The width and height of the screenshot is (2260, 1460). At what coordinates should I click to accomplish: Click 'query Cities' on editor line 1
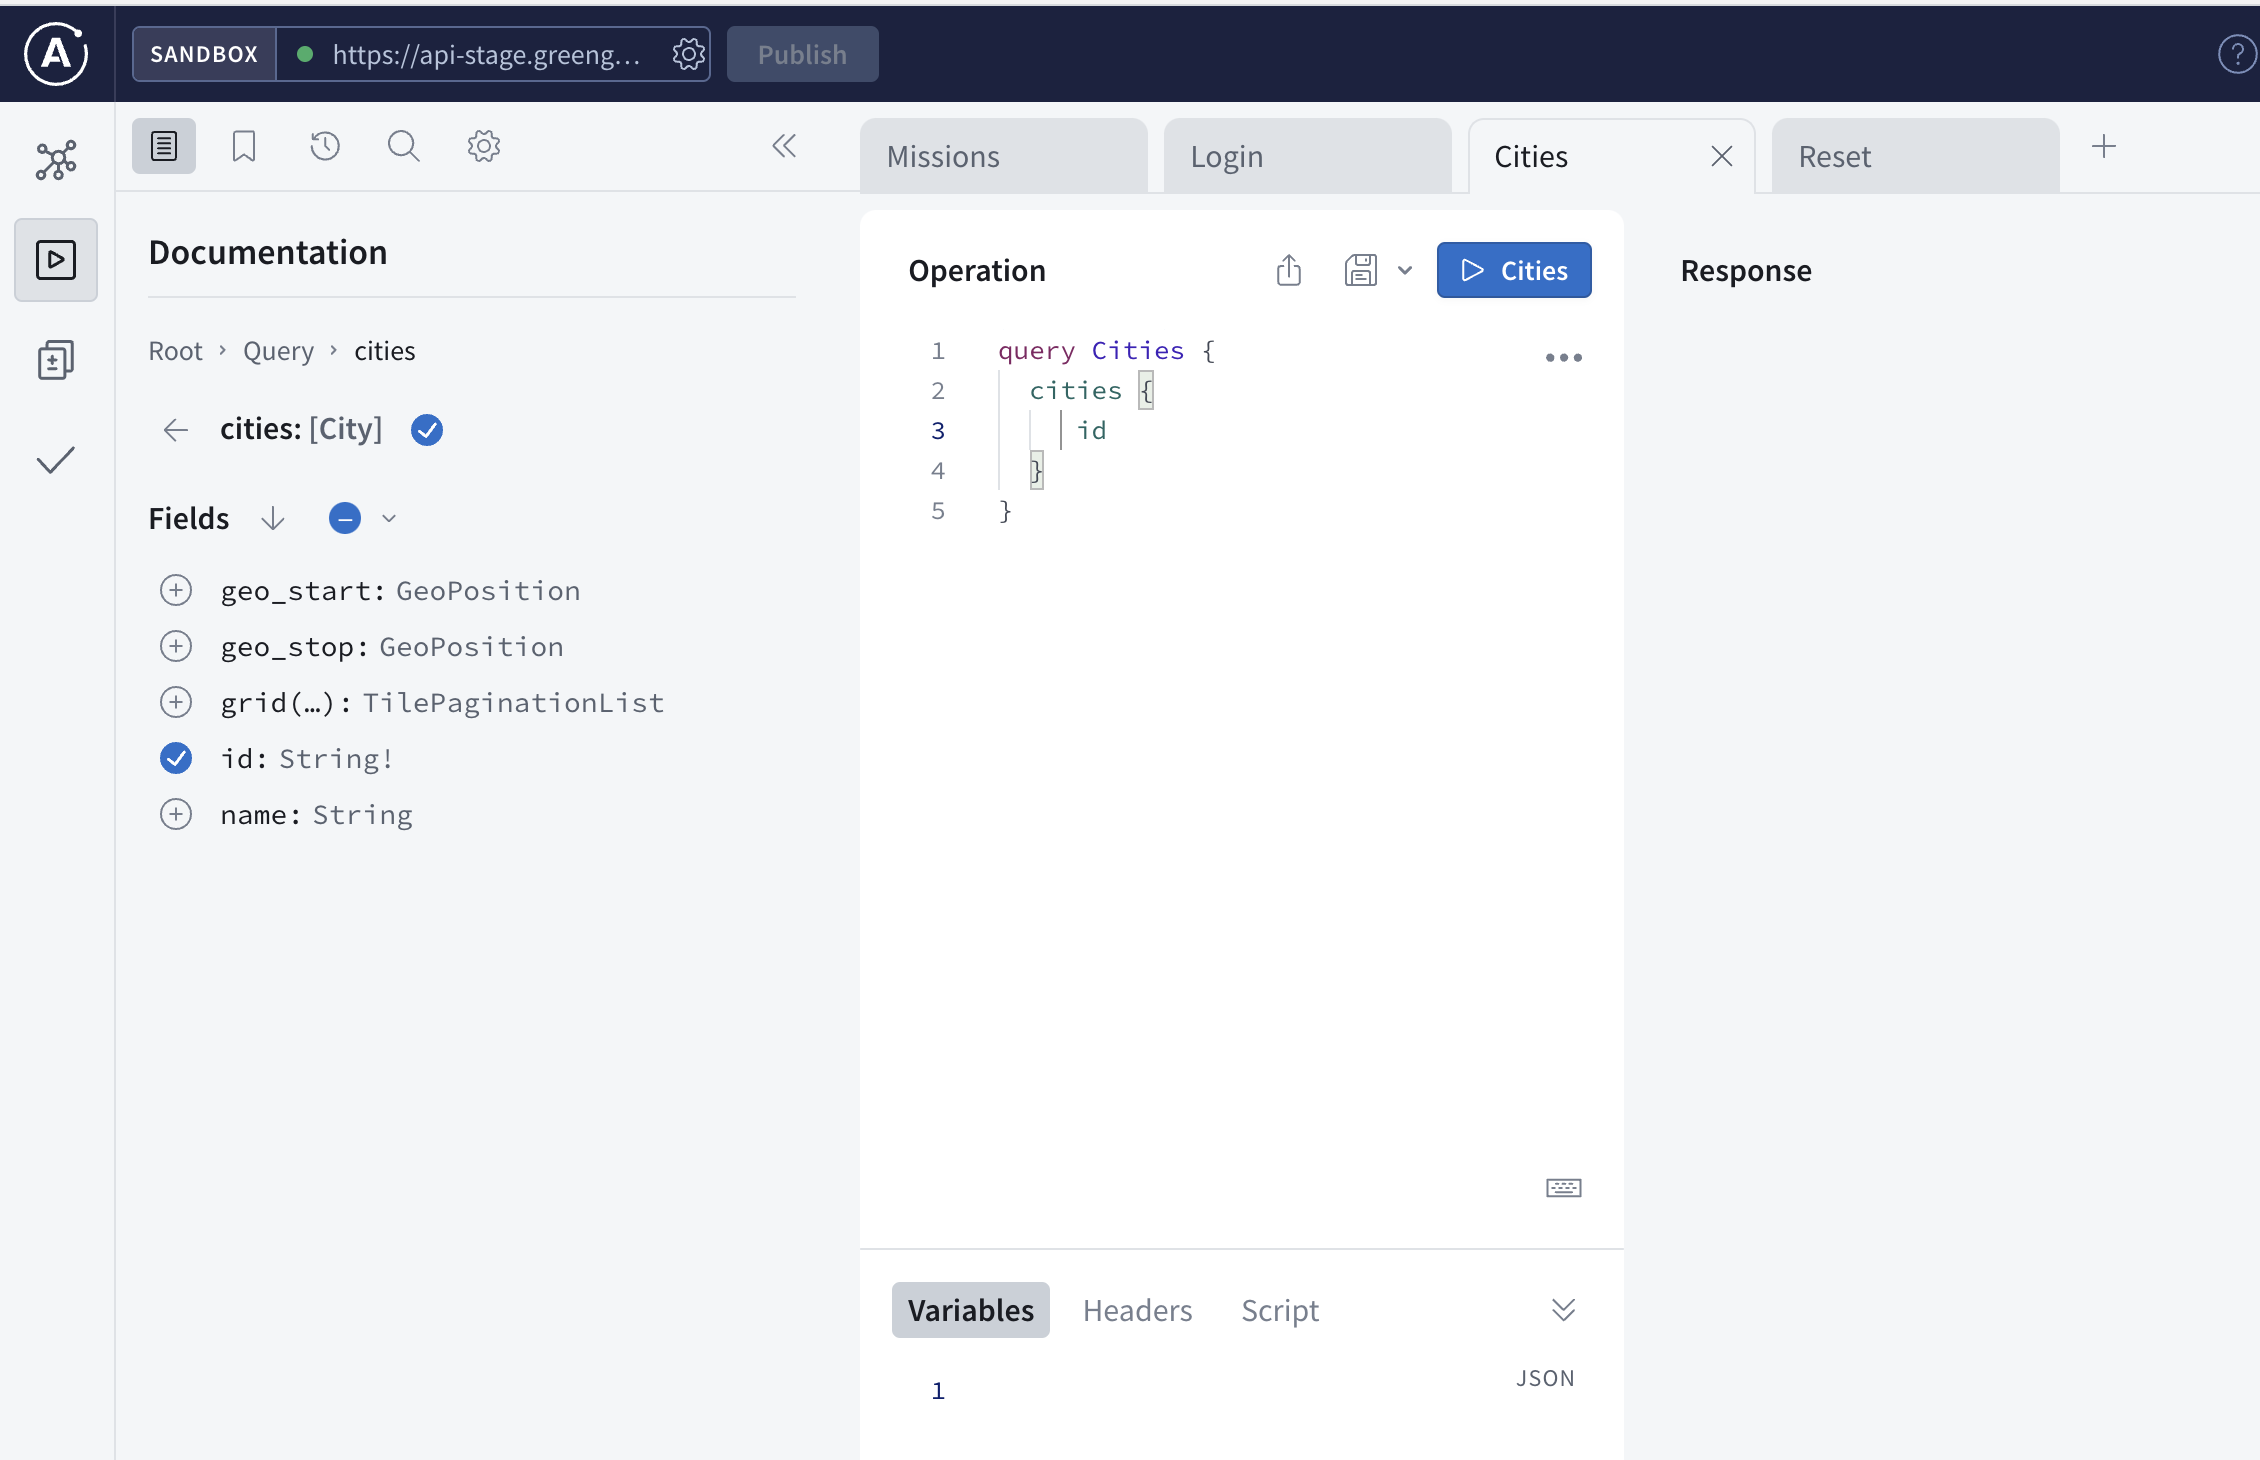click(x=1091, y=350)
